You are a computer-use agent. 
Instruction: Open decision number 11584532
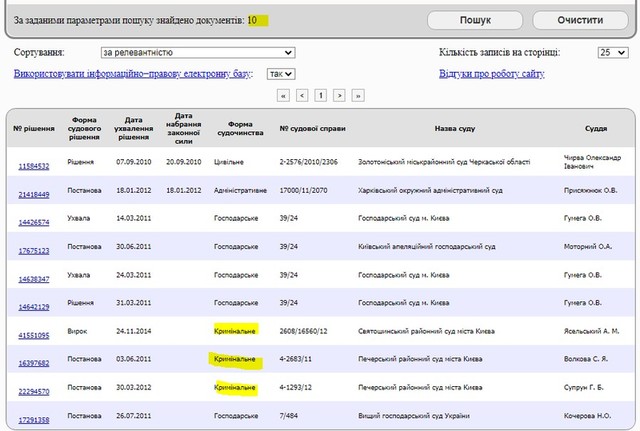click(x=33, y=166)
